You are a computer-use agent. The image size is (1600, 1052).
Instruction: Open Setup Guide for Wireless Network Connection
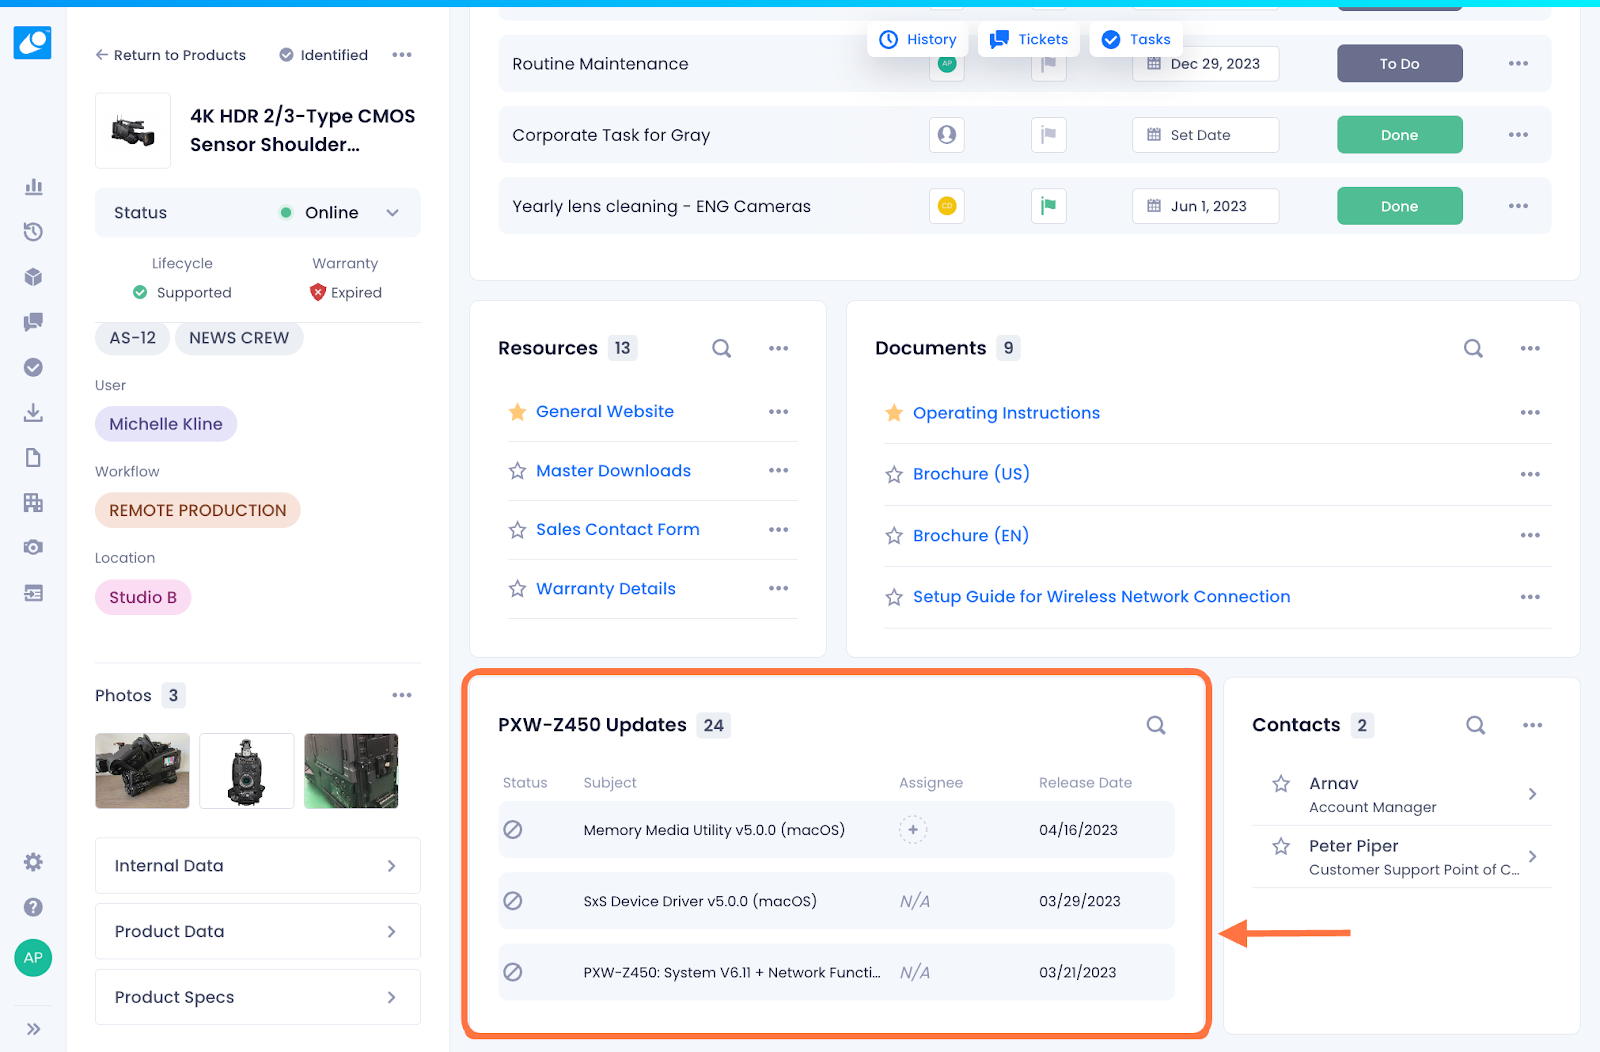(1101, 597)
